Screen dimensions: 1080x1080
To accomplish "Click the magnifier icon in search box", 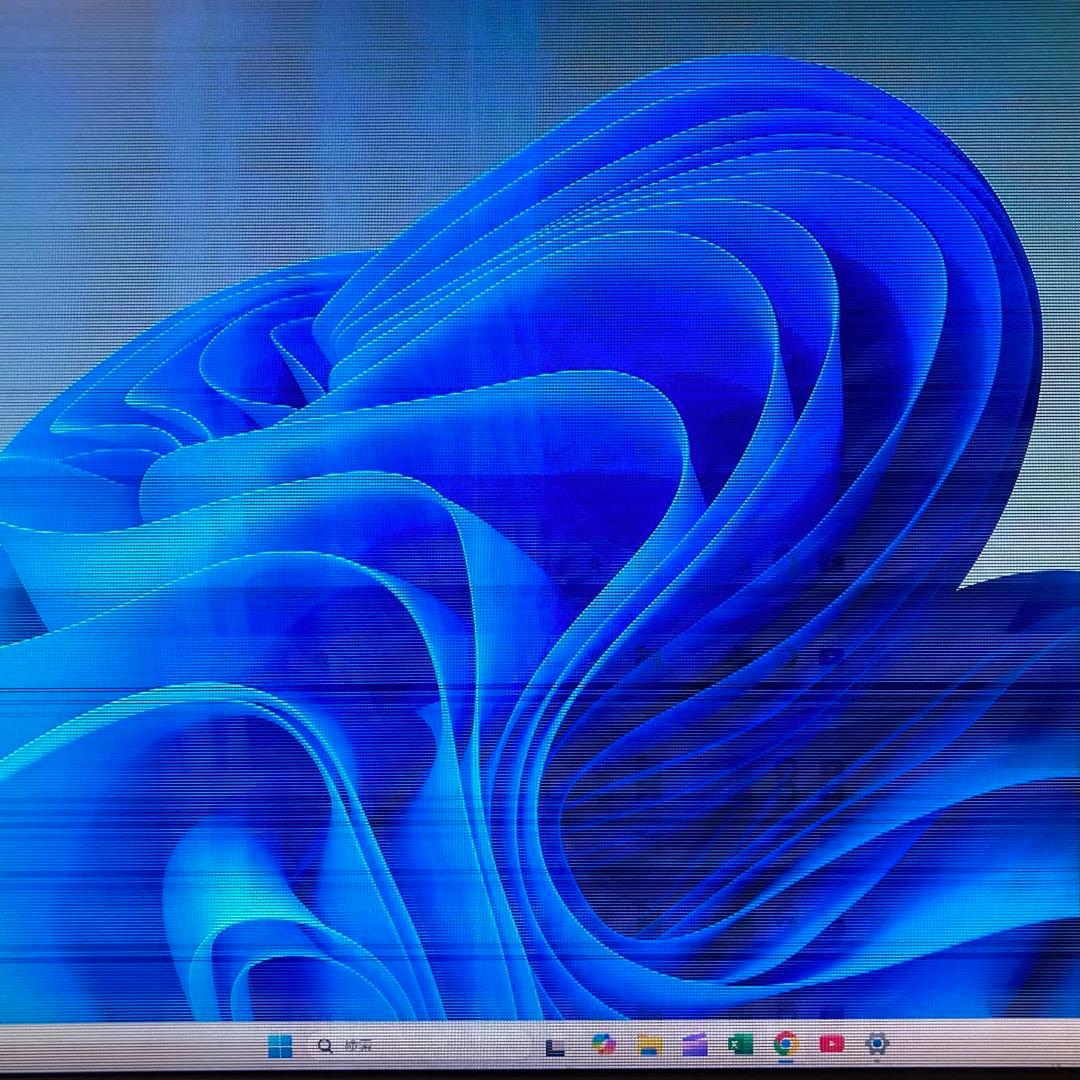I will (325, 1046).
